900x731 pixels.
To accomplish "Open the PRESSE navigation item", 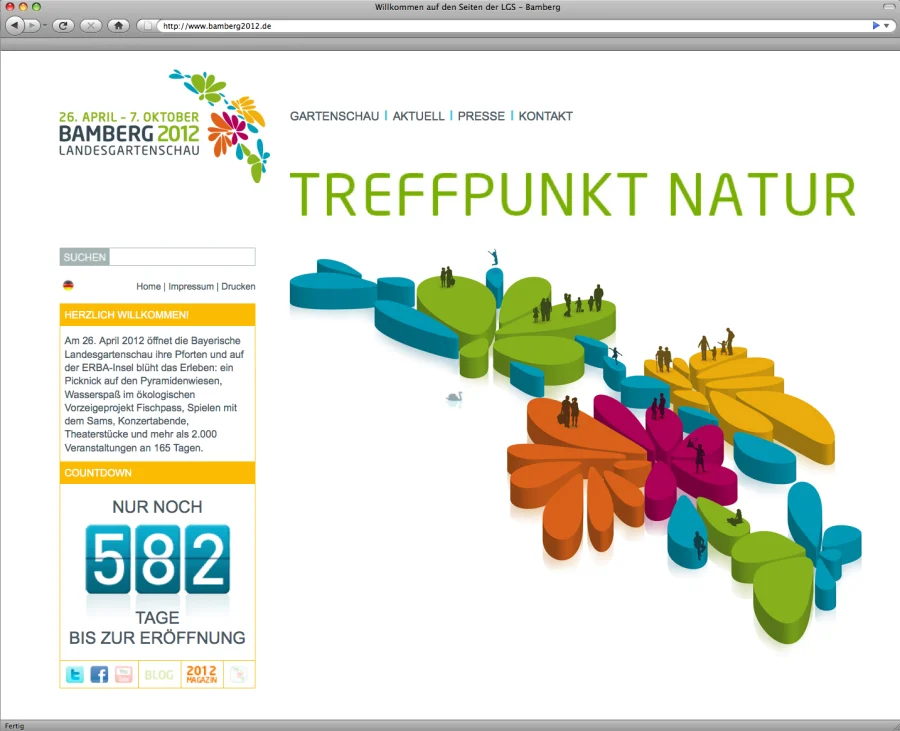I will point(481,116).
